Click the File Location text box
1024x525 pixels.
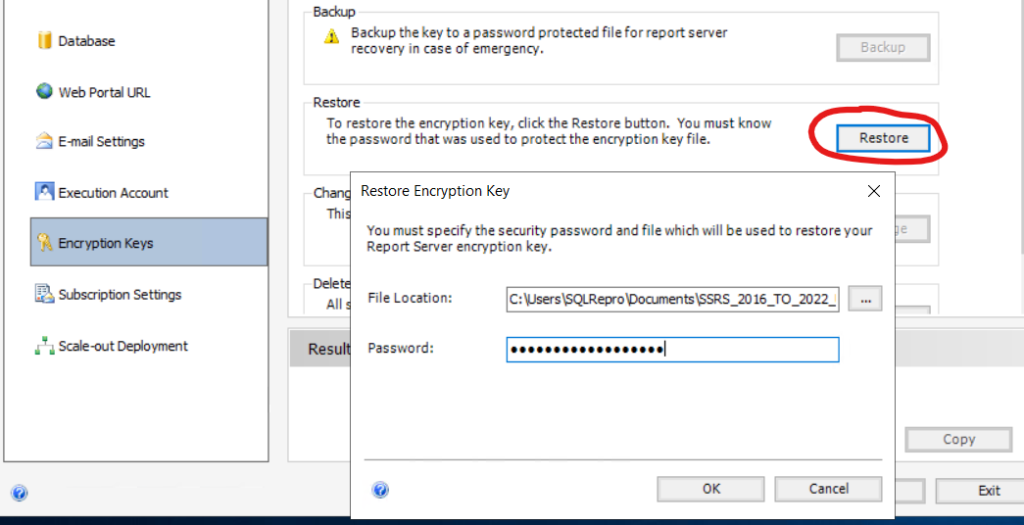tap(673, 299)
